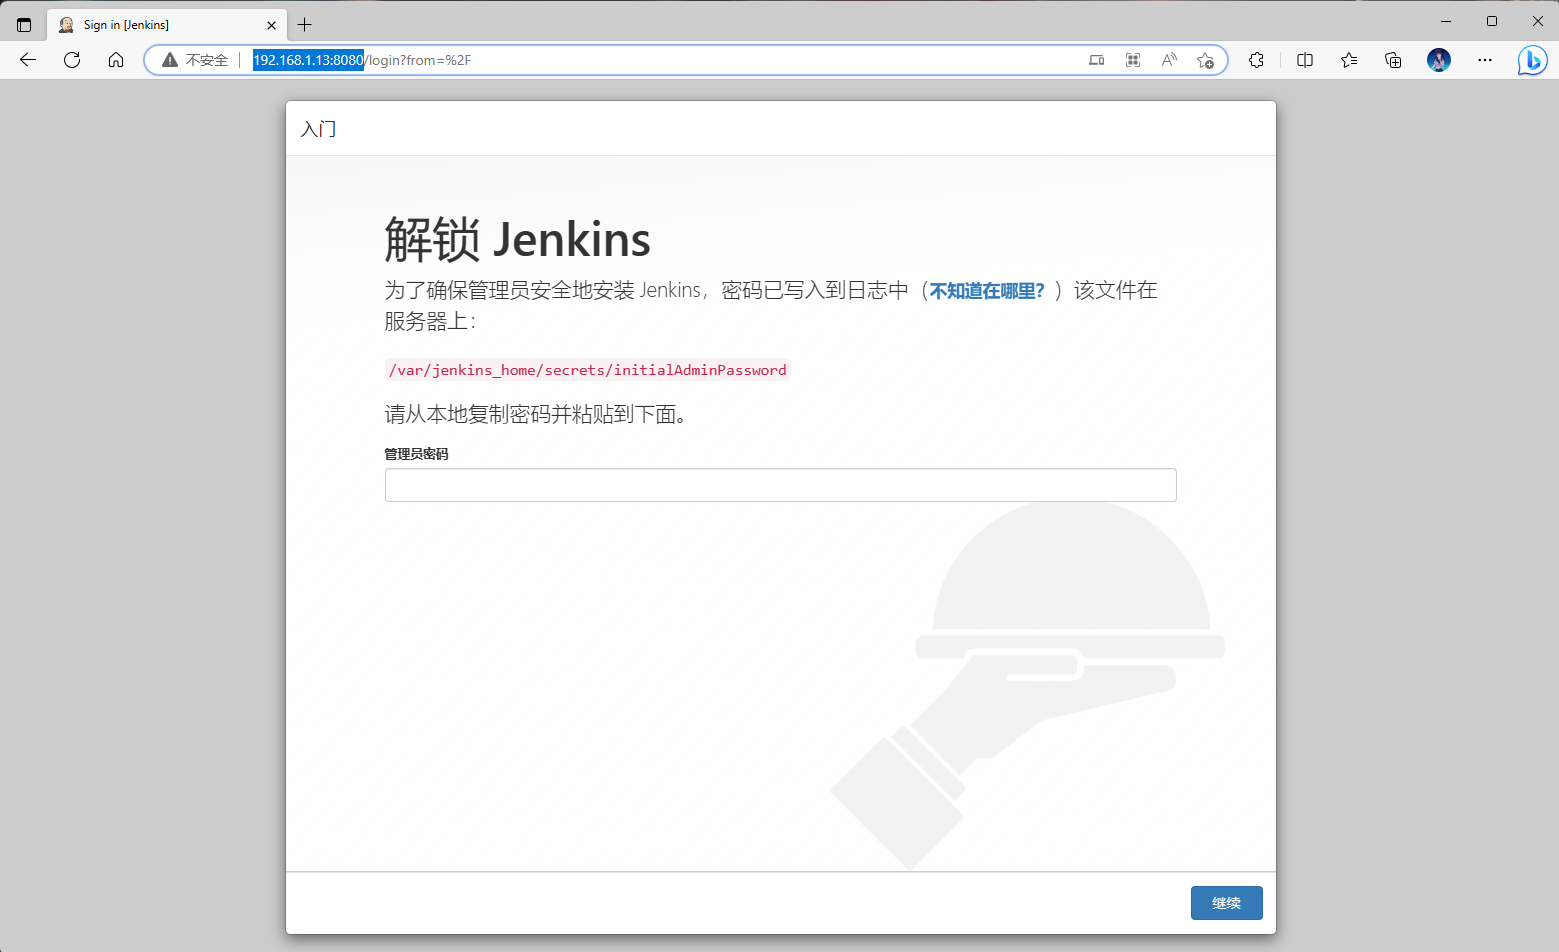Click the not-secure warning icon

tap(170, 60)
